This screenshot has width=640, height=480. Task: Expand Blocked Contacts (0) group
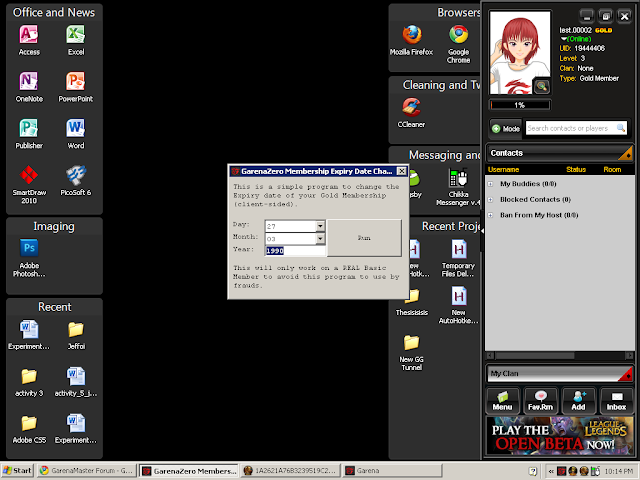pyautogui.click(x=490, y=200)
